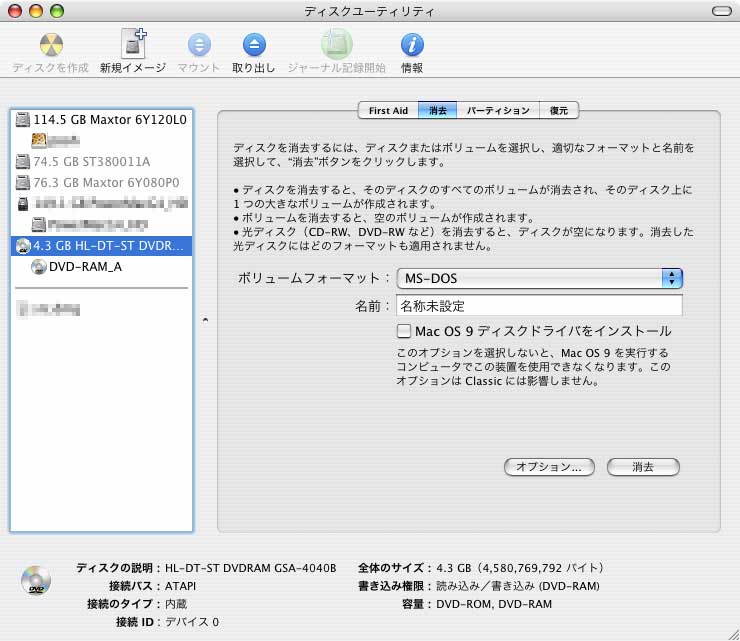Select the 消去 tab

438,111
